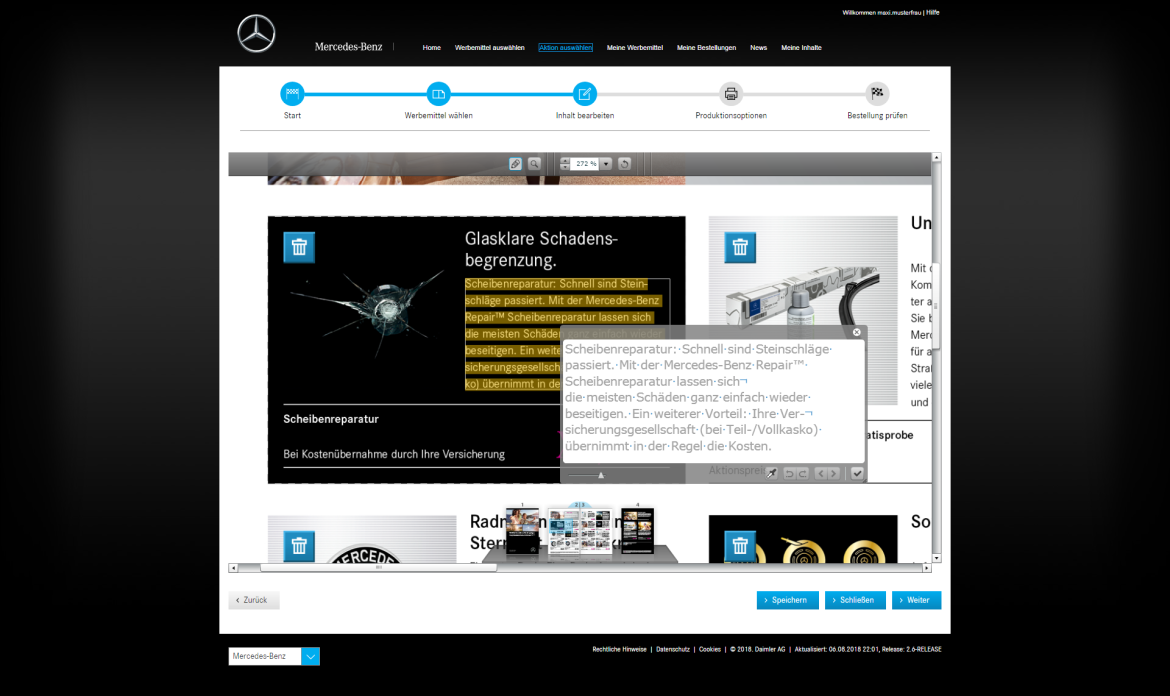Click trash icon on the Radnabenabdeckung block
Viewport: 1170px width, 696px height.
coord(299,546)
